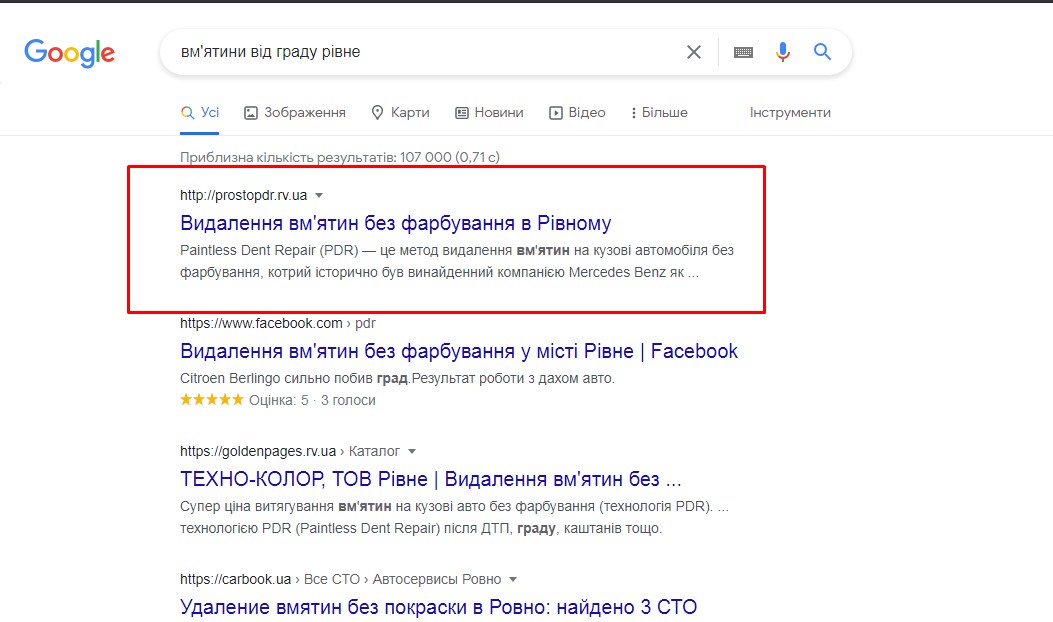
Task: Open the Facebook result link for Рівне
Action: point(459,351)
